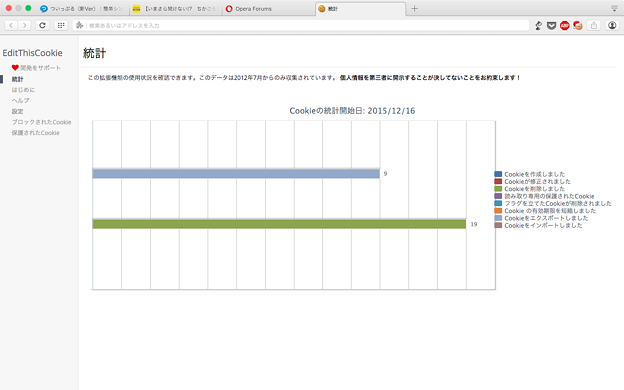Click the green bar with value 19
624x390 pixels.
tap(279, 224)
